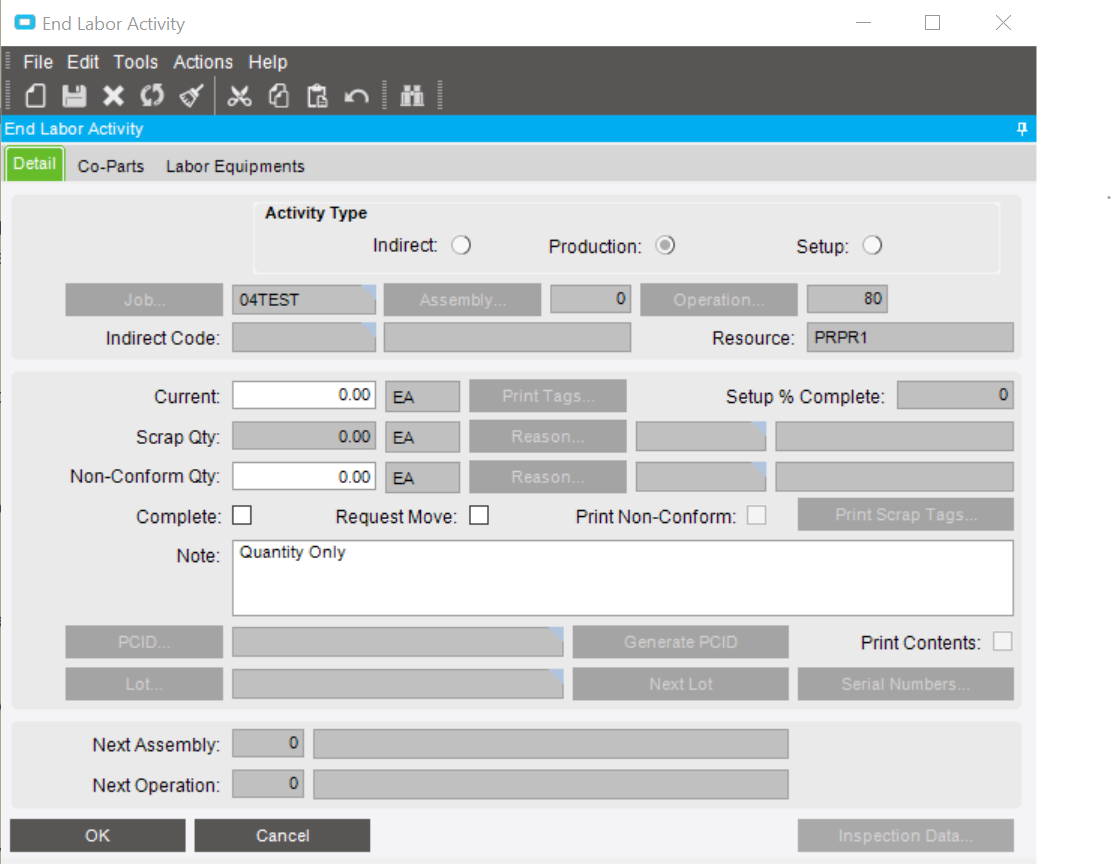Enable the Request Move checkbox
The height and width of the screenshot is (864, 1112).
(479, 516)
